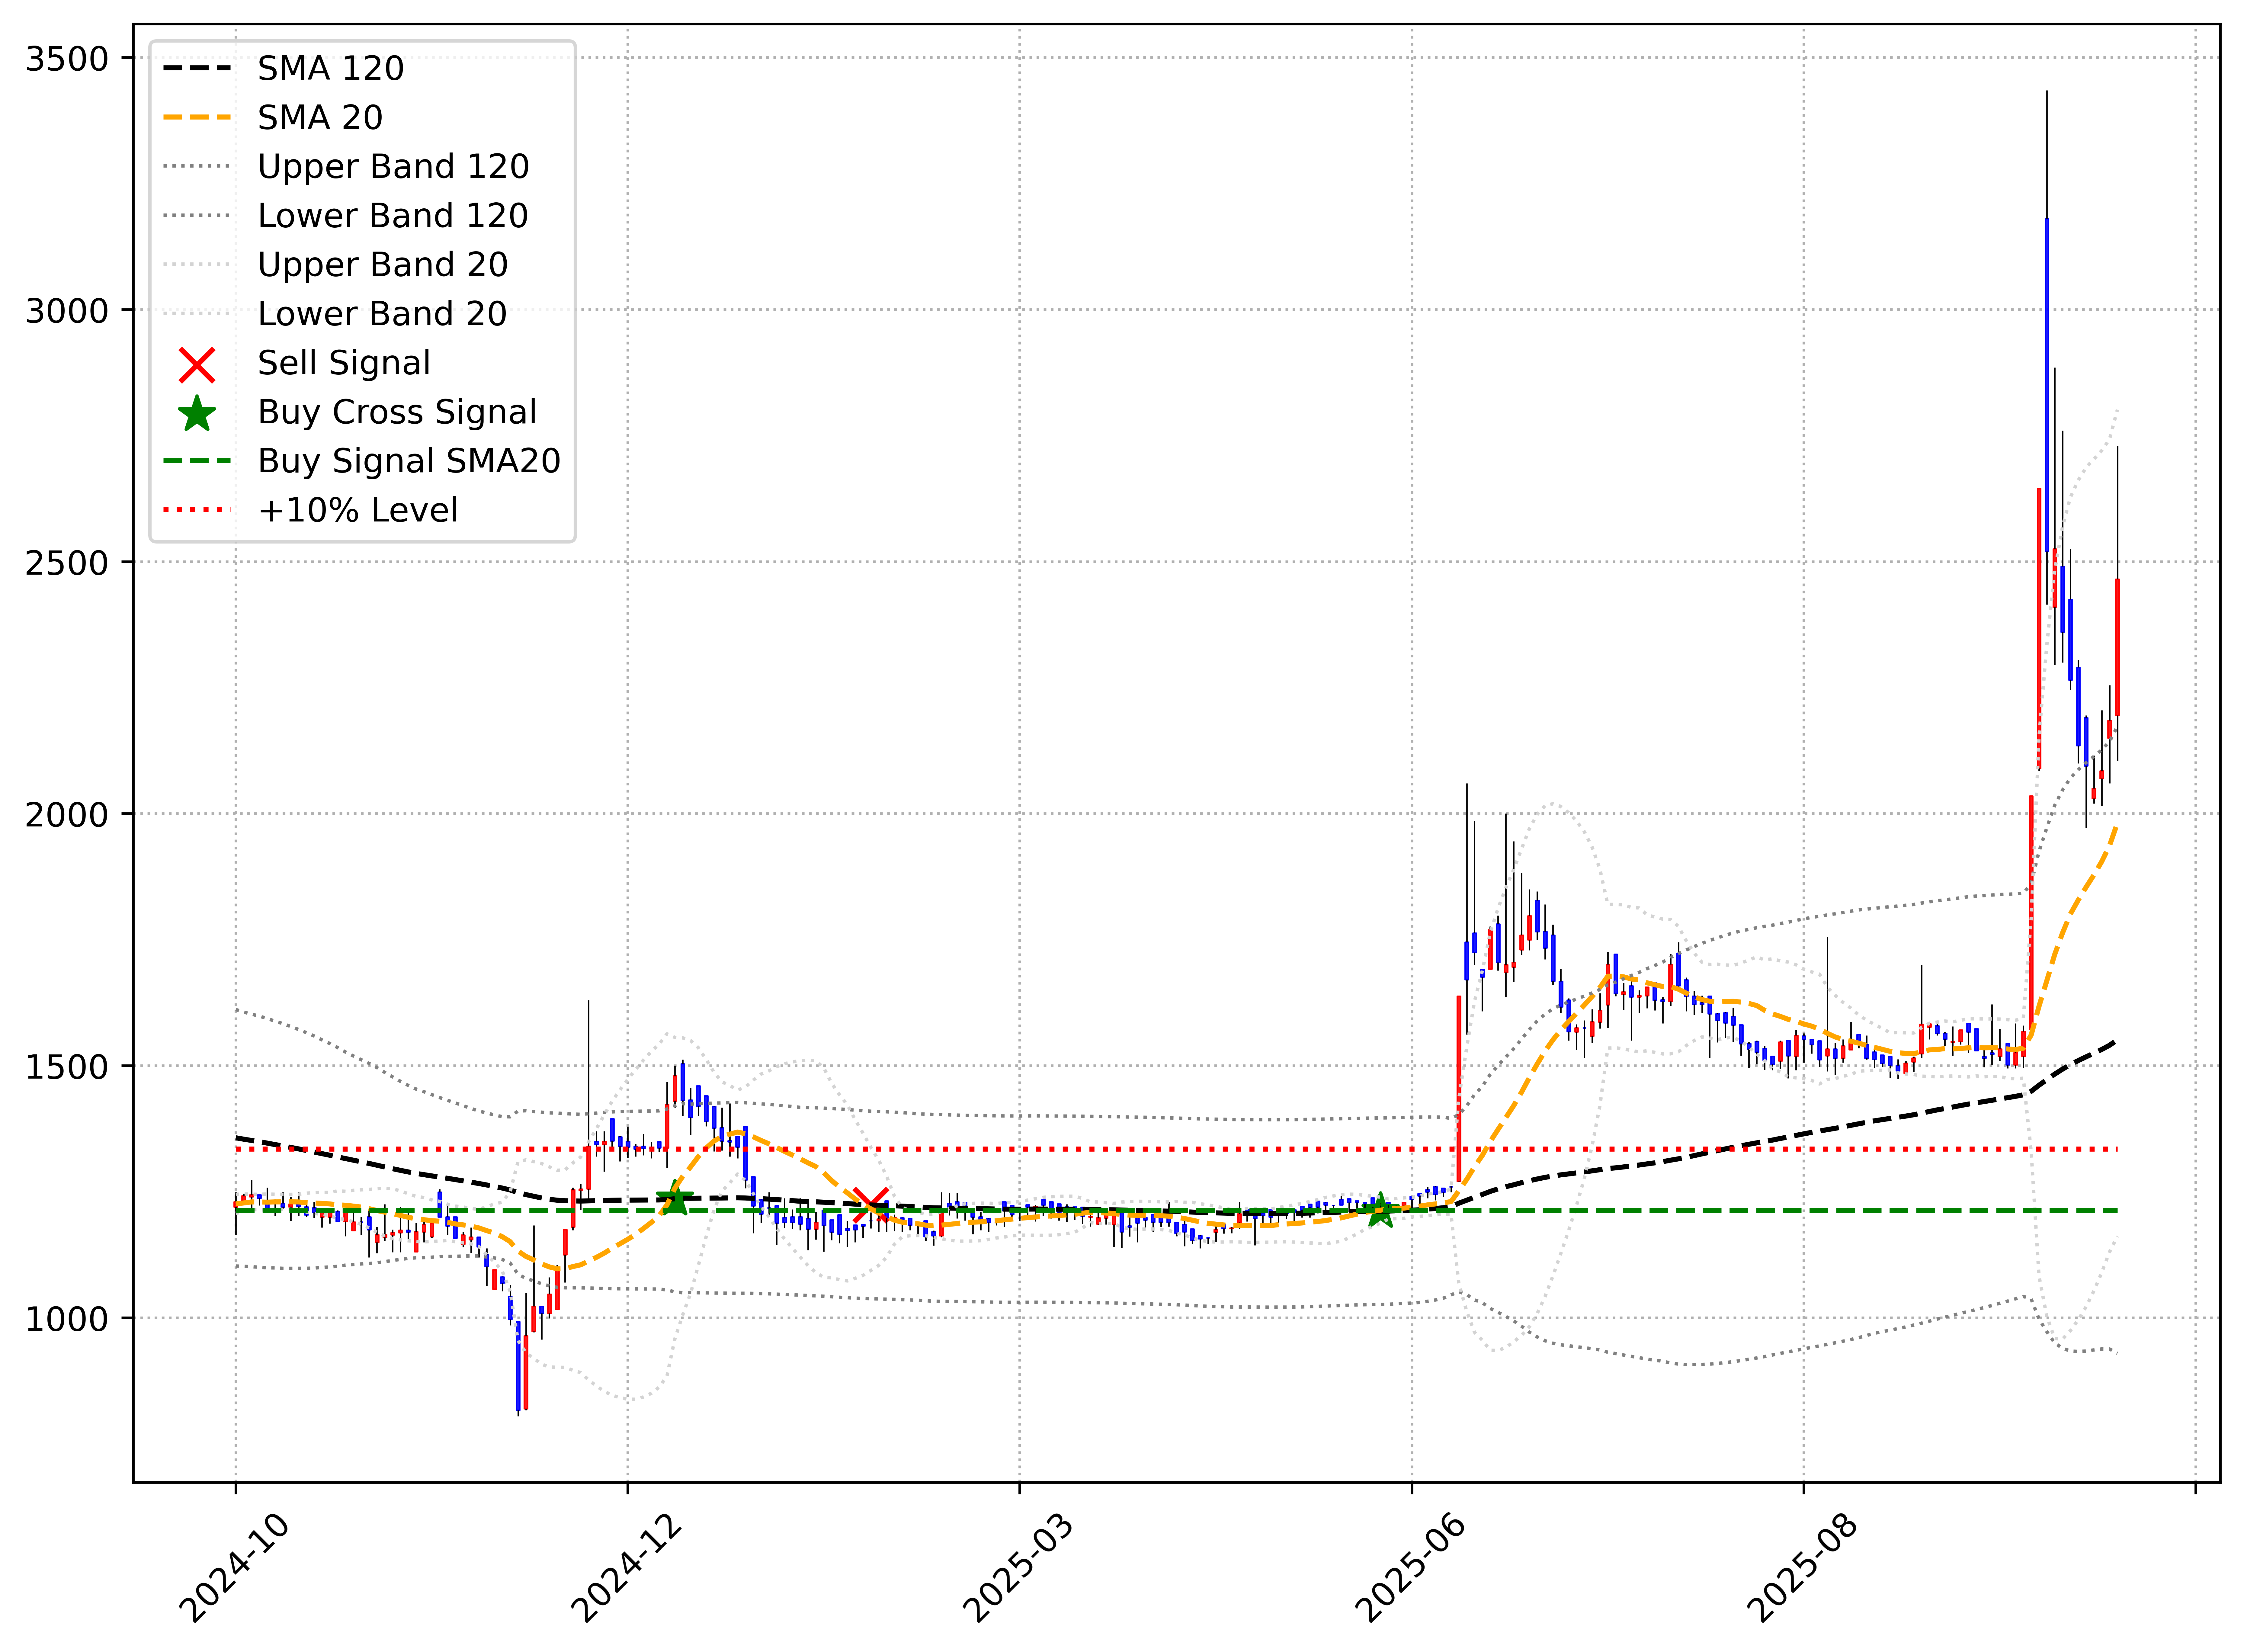This screenshot has height=1652, width=2244.
Task: Click the red X icon in the legend
Action: [x=197, y=365]
